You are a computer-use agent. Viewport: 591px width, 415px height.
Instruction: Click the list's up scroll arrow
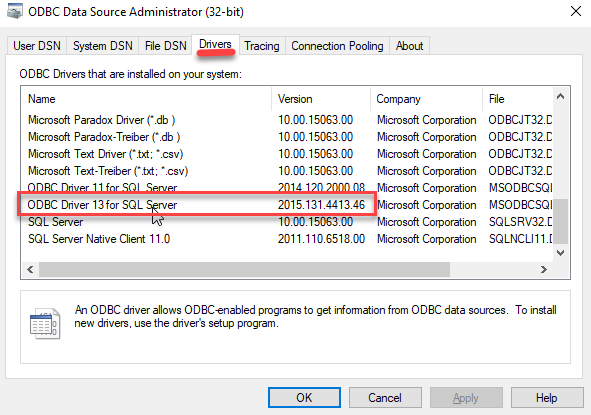[x=560, y=96]
